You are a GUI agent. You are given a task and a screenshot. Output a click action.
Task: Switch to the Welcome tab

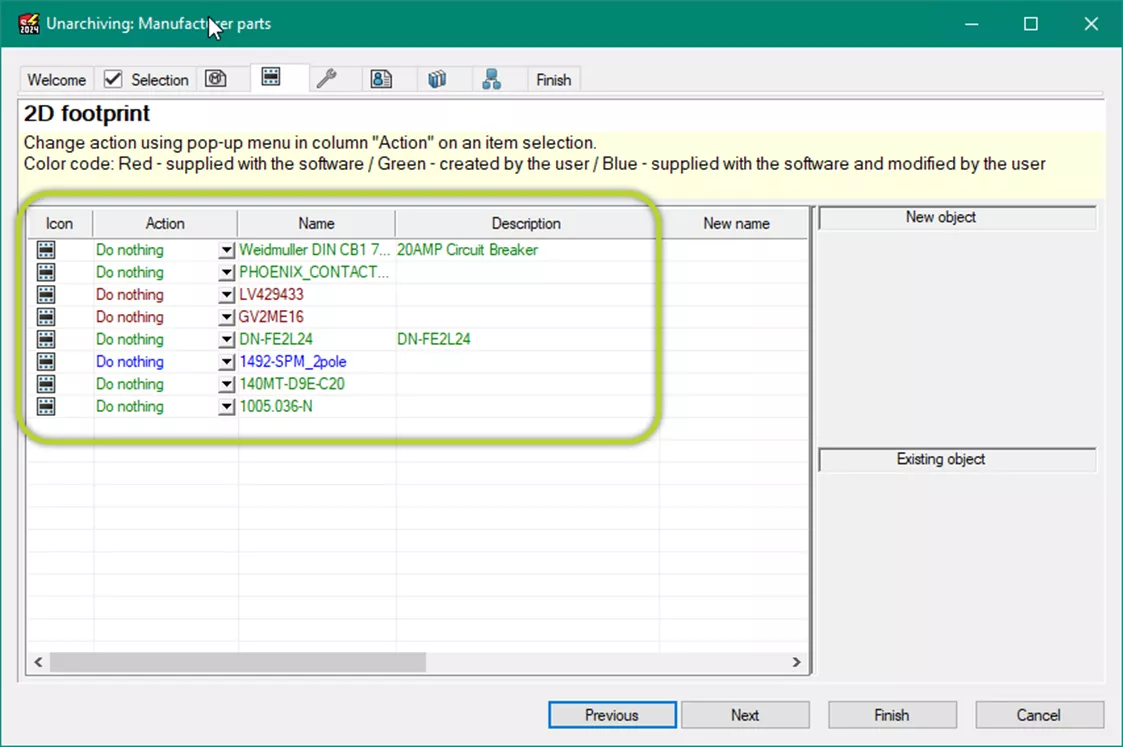coord(55,79)
